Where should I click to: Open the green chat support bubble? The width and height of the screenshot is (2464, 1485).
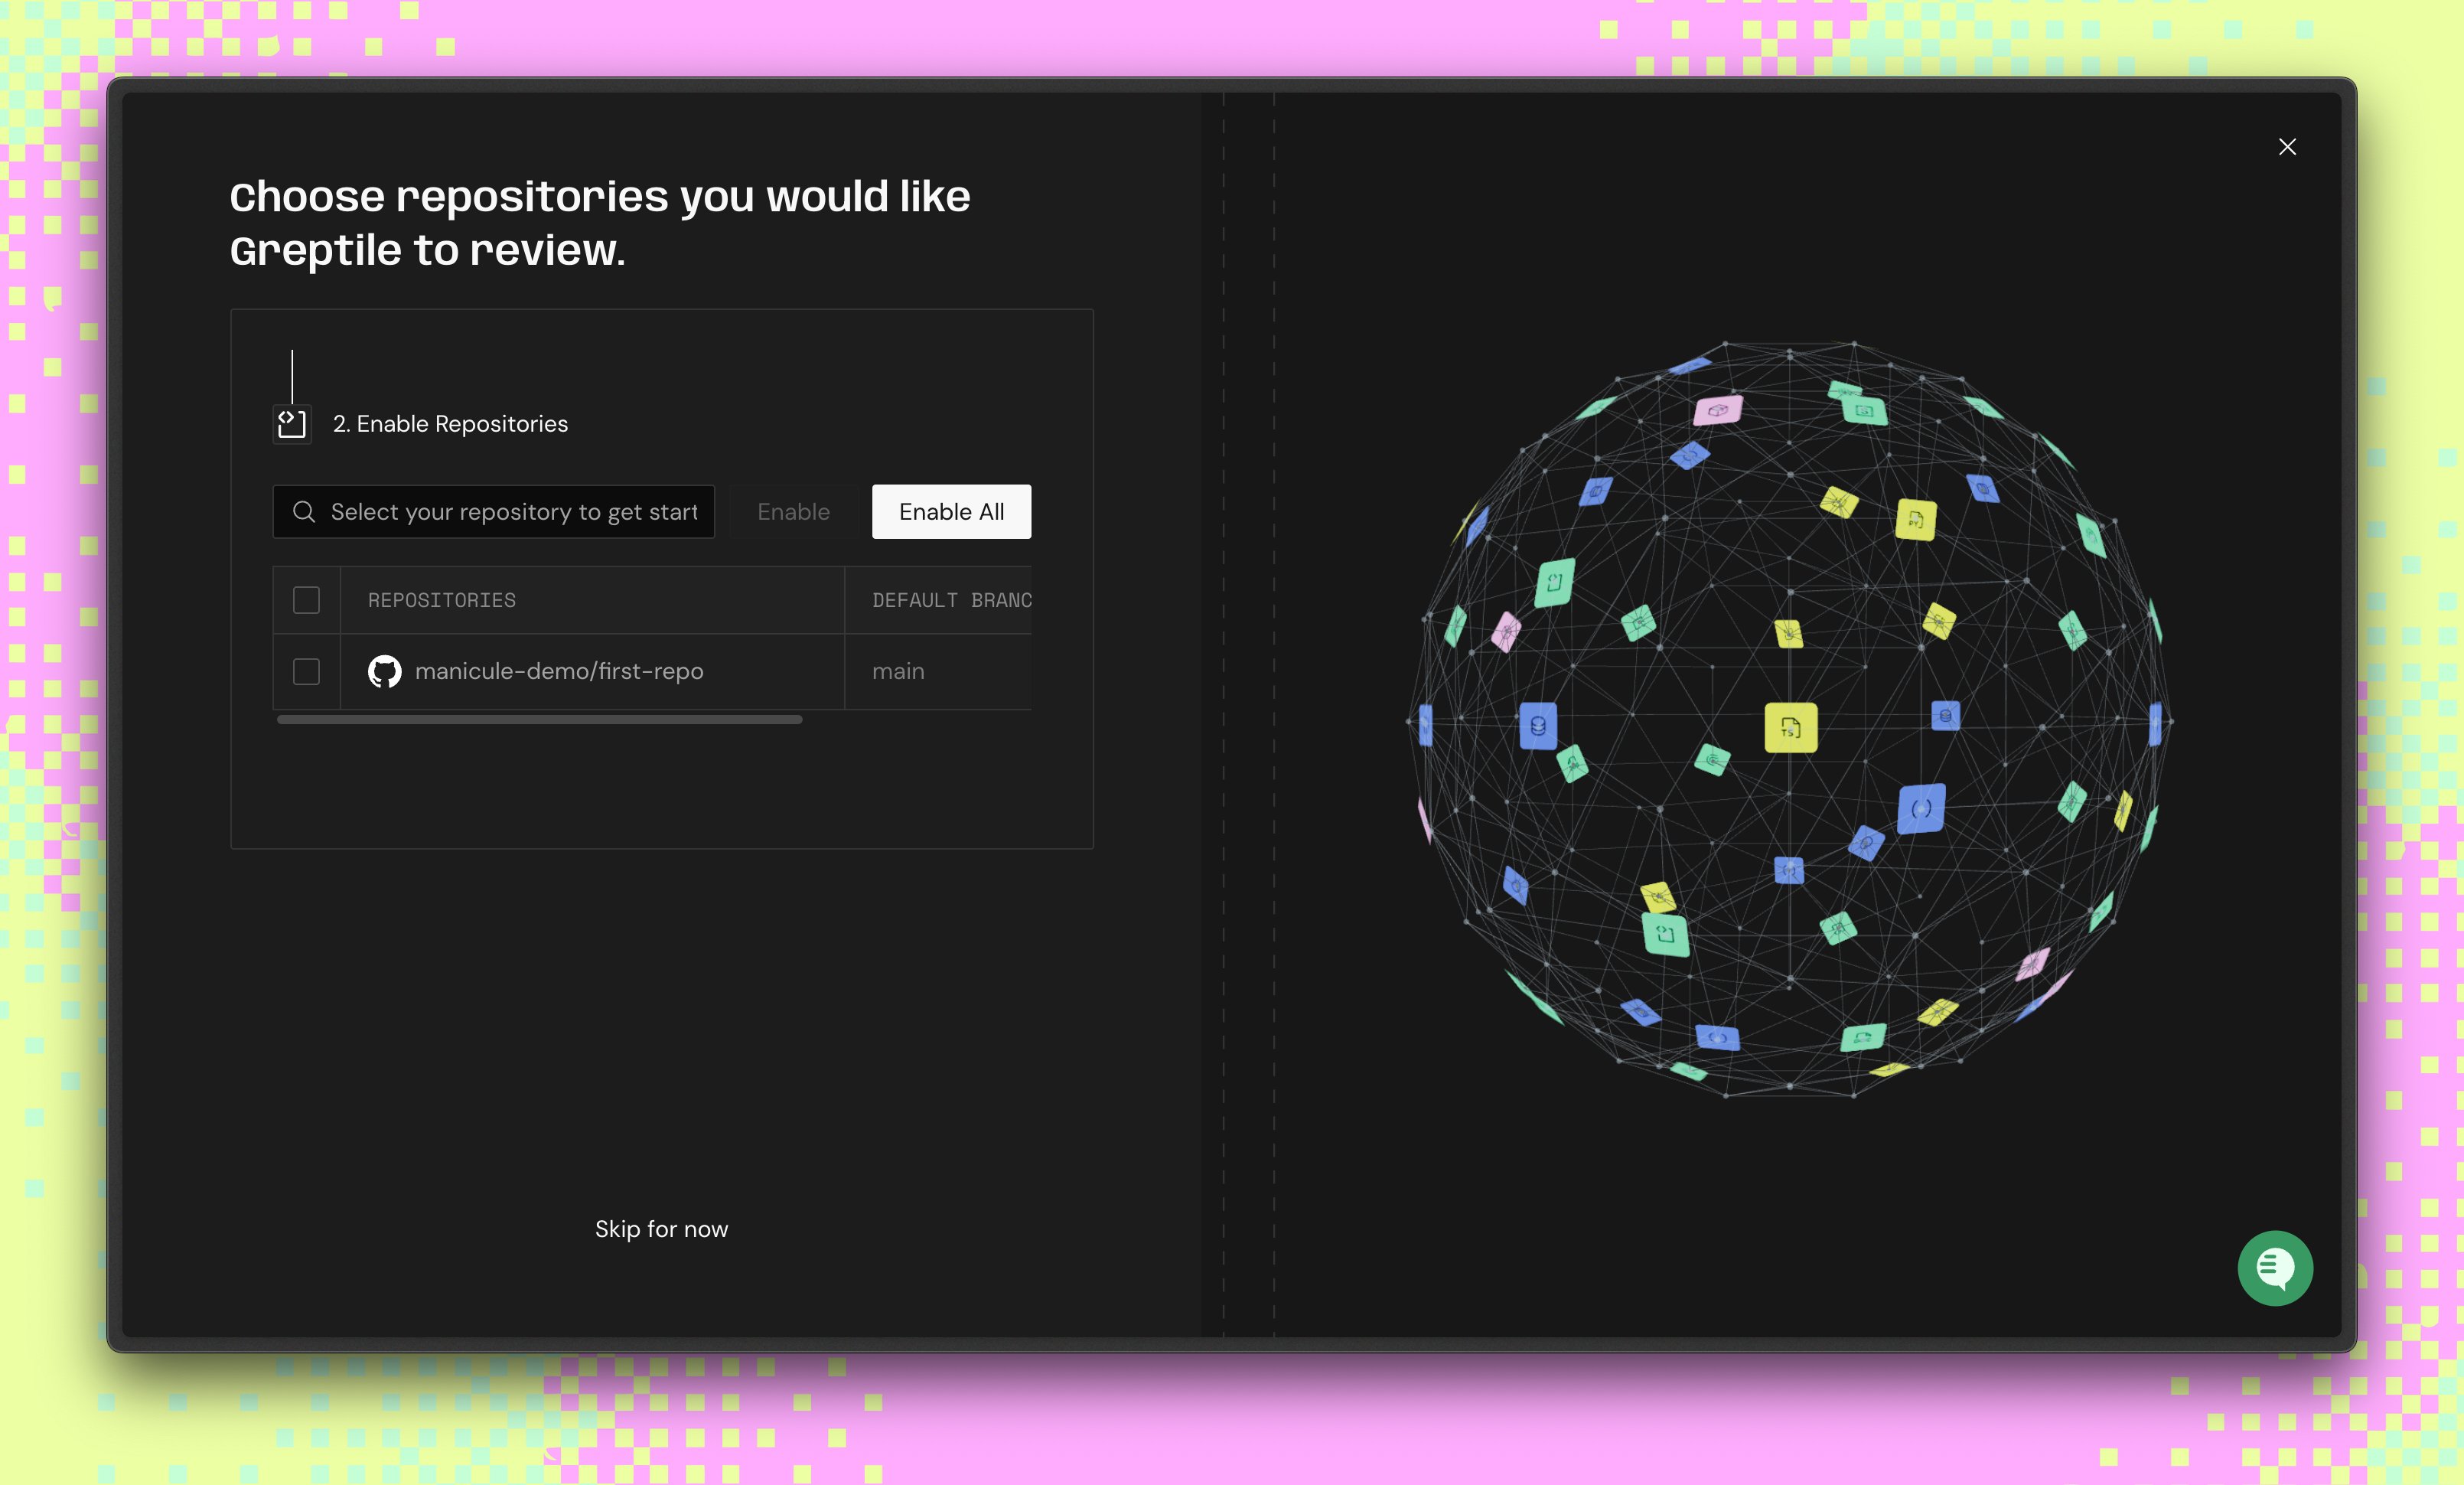click(2275, 1268)
